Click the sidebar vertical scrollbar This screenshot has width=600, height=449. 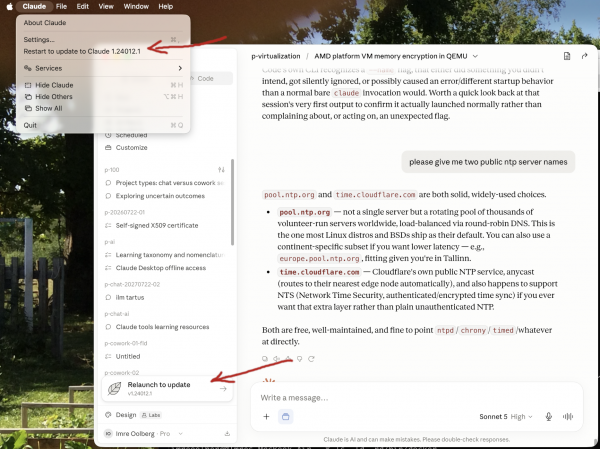232,202
